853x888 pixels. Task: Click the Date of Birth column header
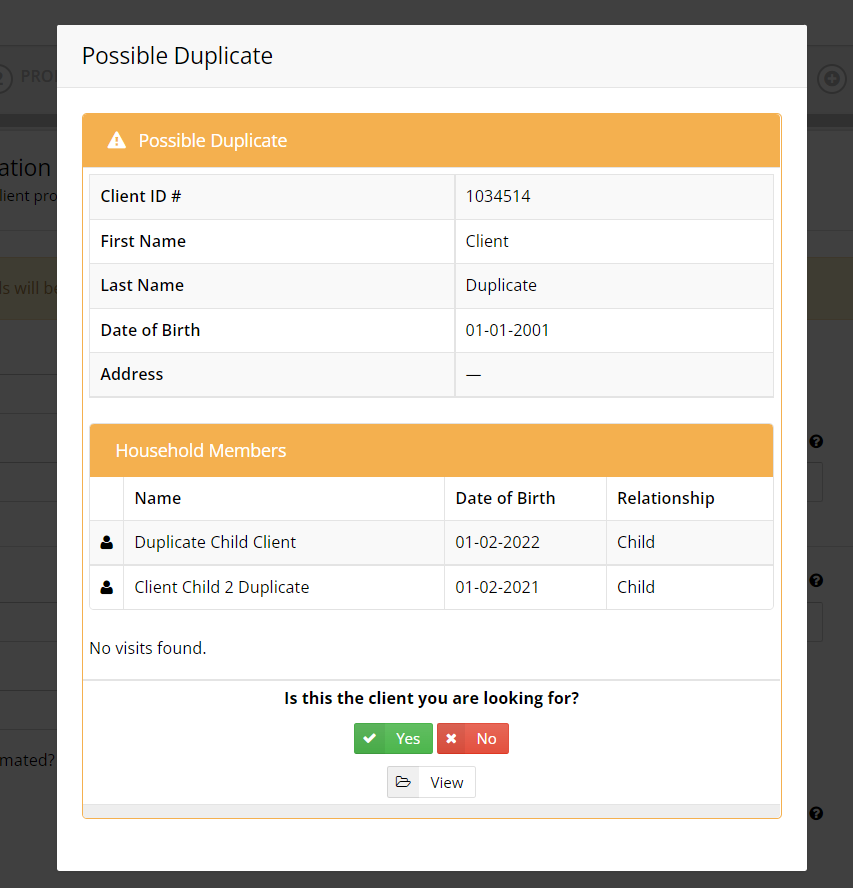(x=505, y=498)
